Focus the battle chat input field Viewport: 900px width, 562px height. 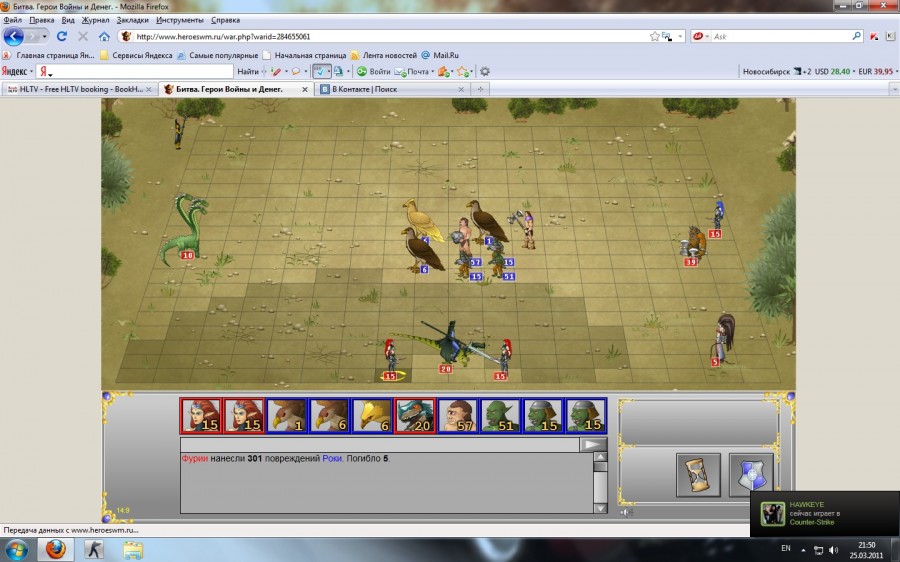click(x=379, y=444)
